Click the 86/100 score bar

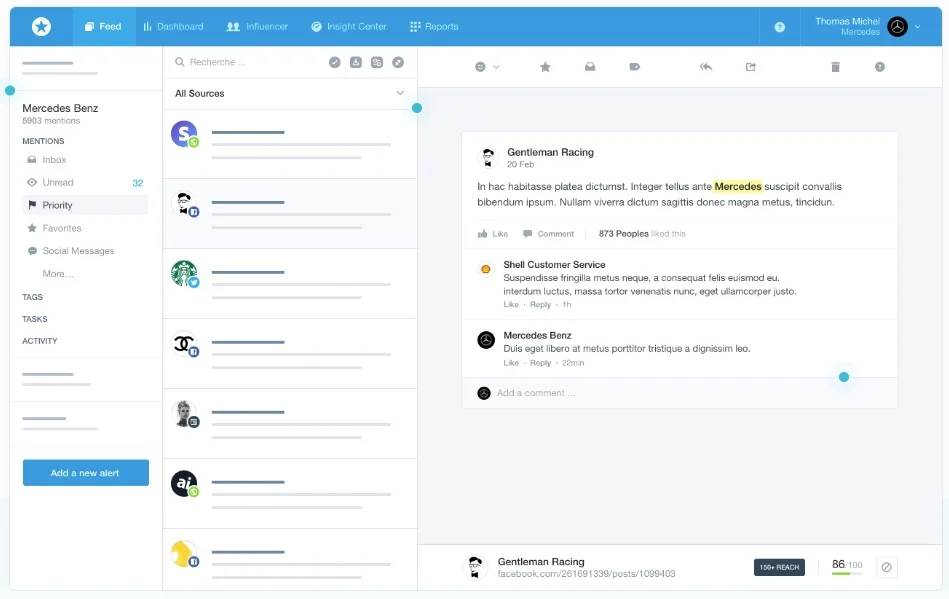point(847,567)
